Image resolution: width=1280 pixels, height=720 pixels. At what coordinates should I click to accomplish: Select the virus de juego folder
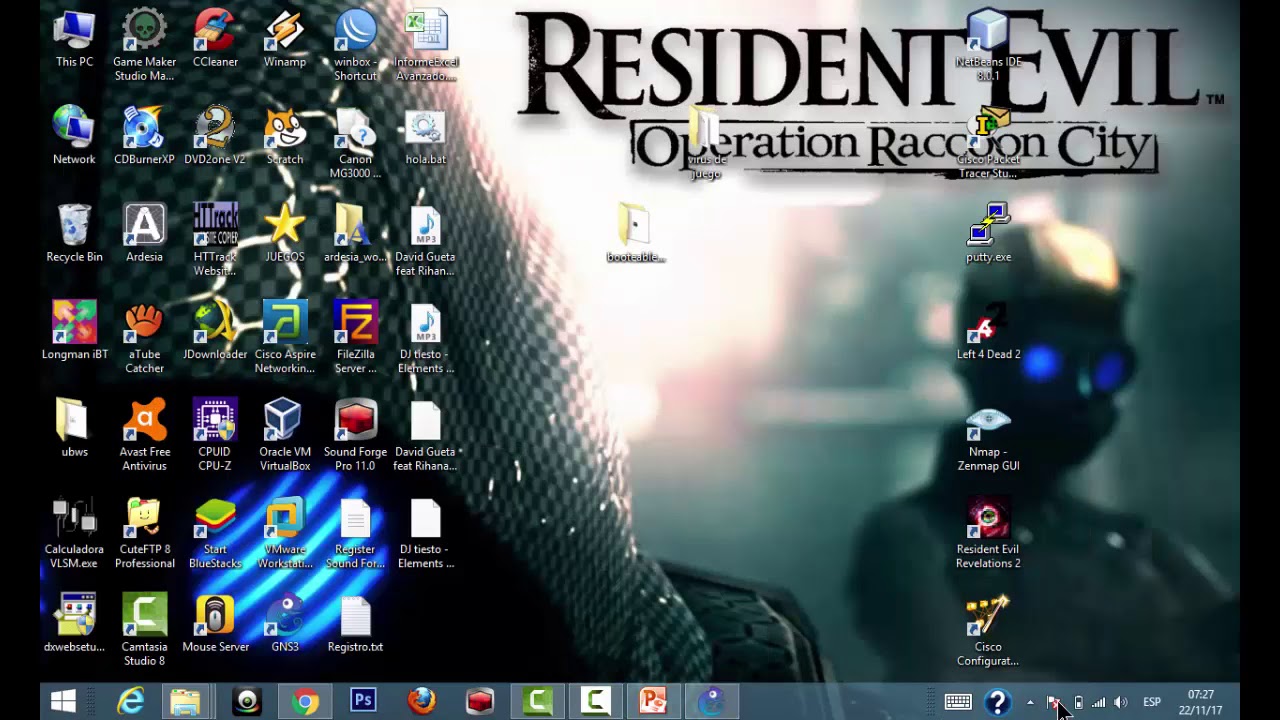pos(706,143)
